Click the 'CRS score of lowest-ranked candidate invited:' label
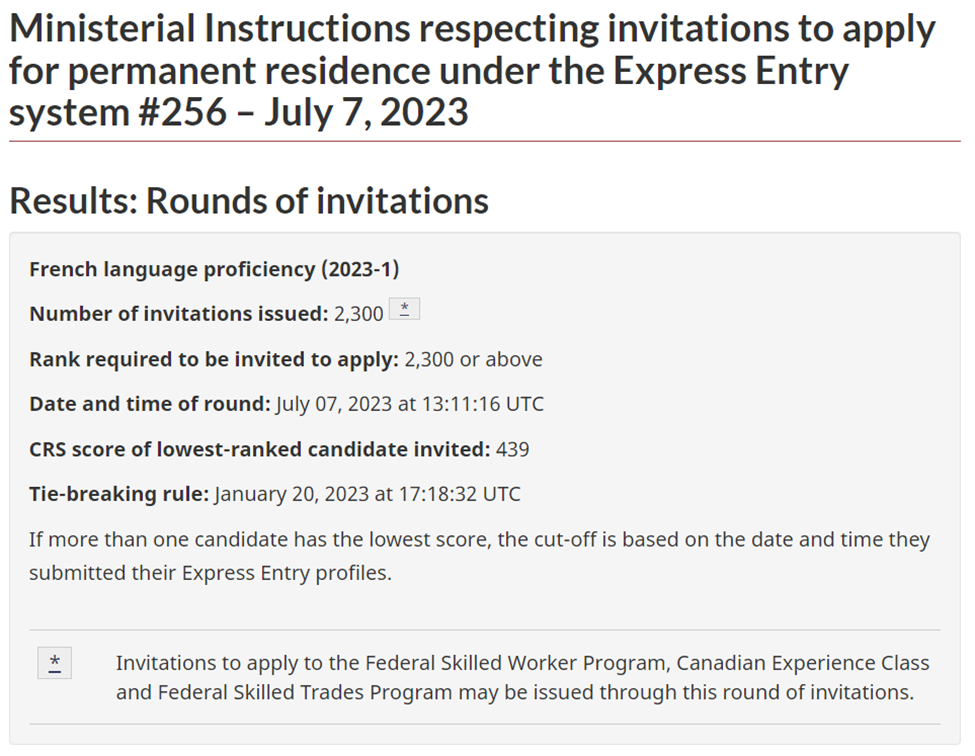Screen dimensions: 975x756 click(x=260, y=449)
